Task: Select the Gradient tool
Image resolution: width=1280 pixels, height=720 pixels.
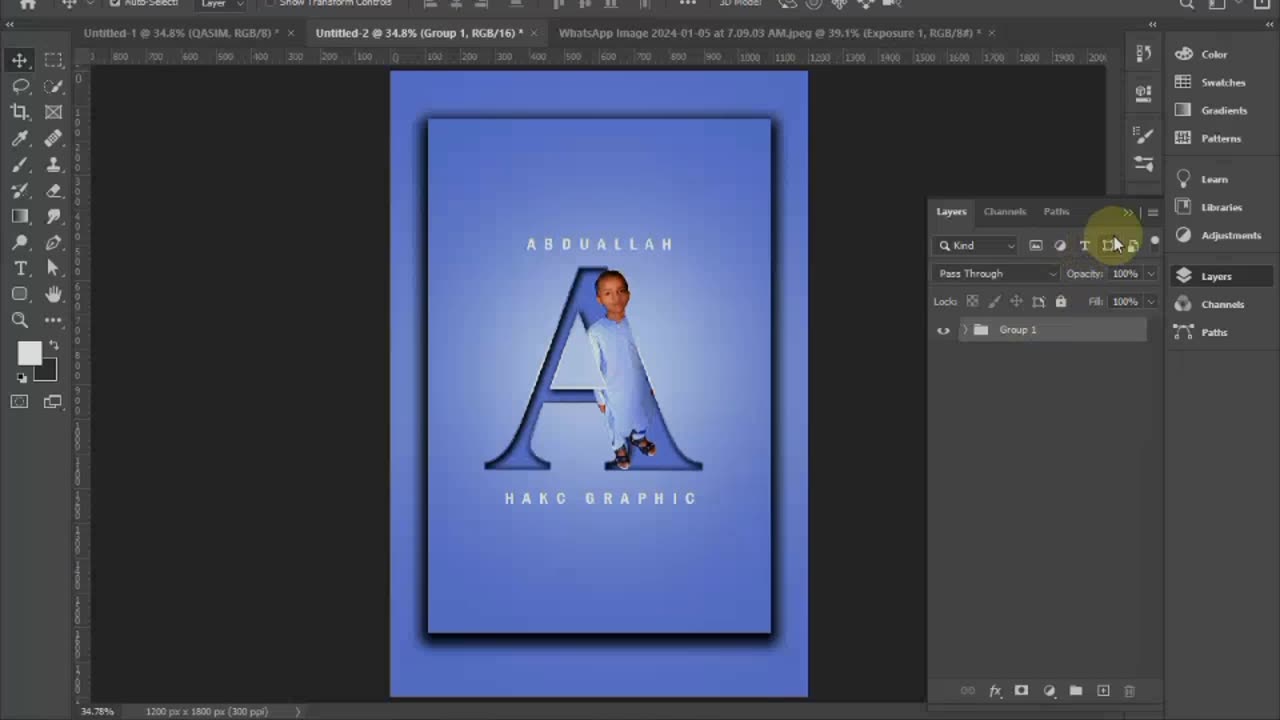Action: (20, 216)
